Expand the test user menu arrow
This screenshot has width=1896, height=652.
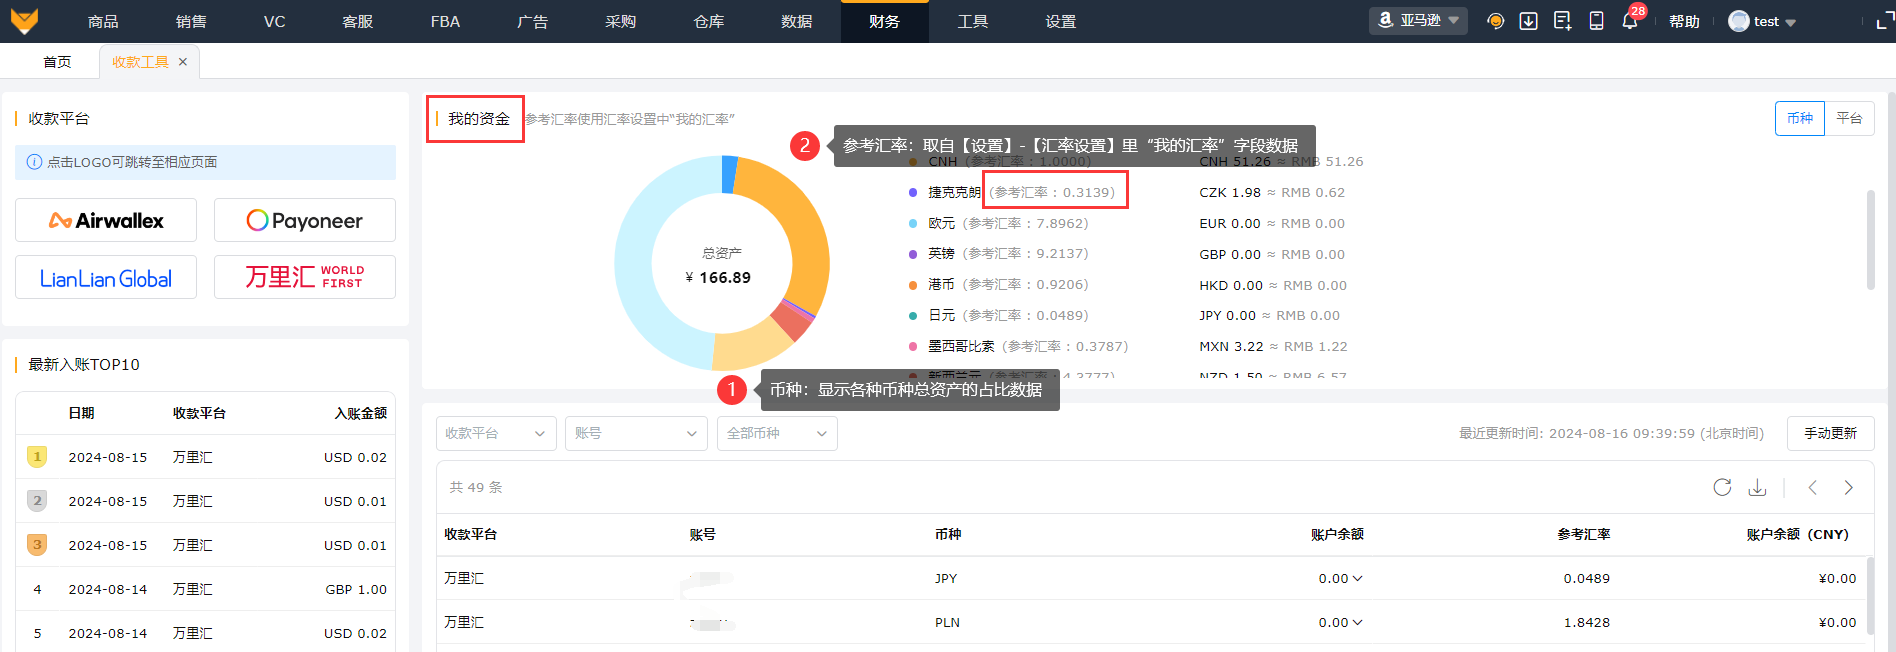1791,22
